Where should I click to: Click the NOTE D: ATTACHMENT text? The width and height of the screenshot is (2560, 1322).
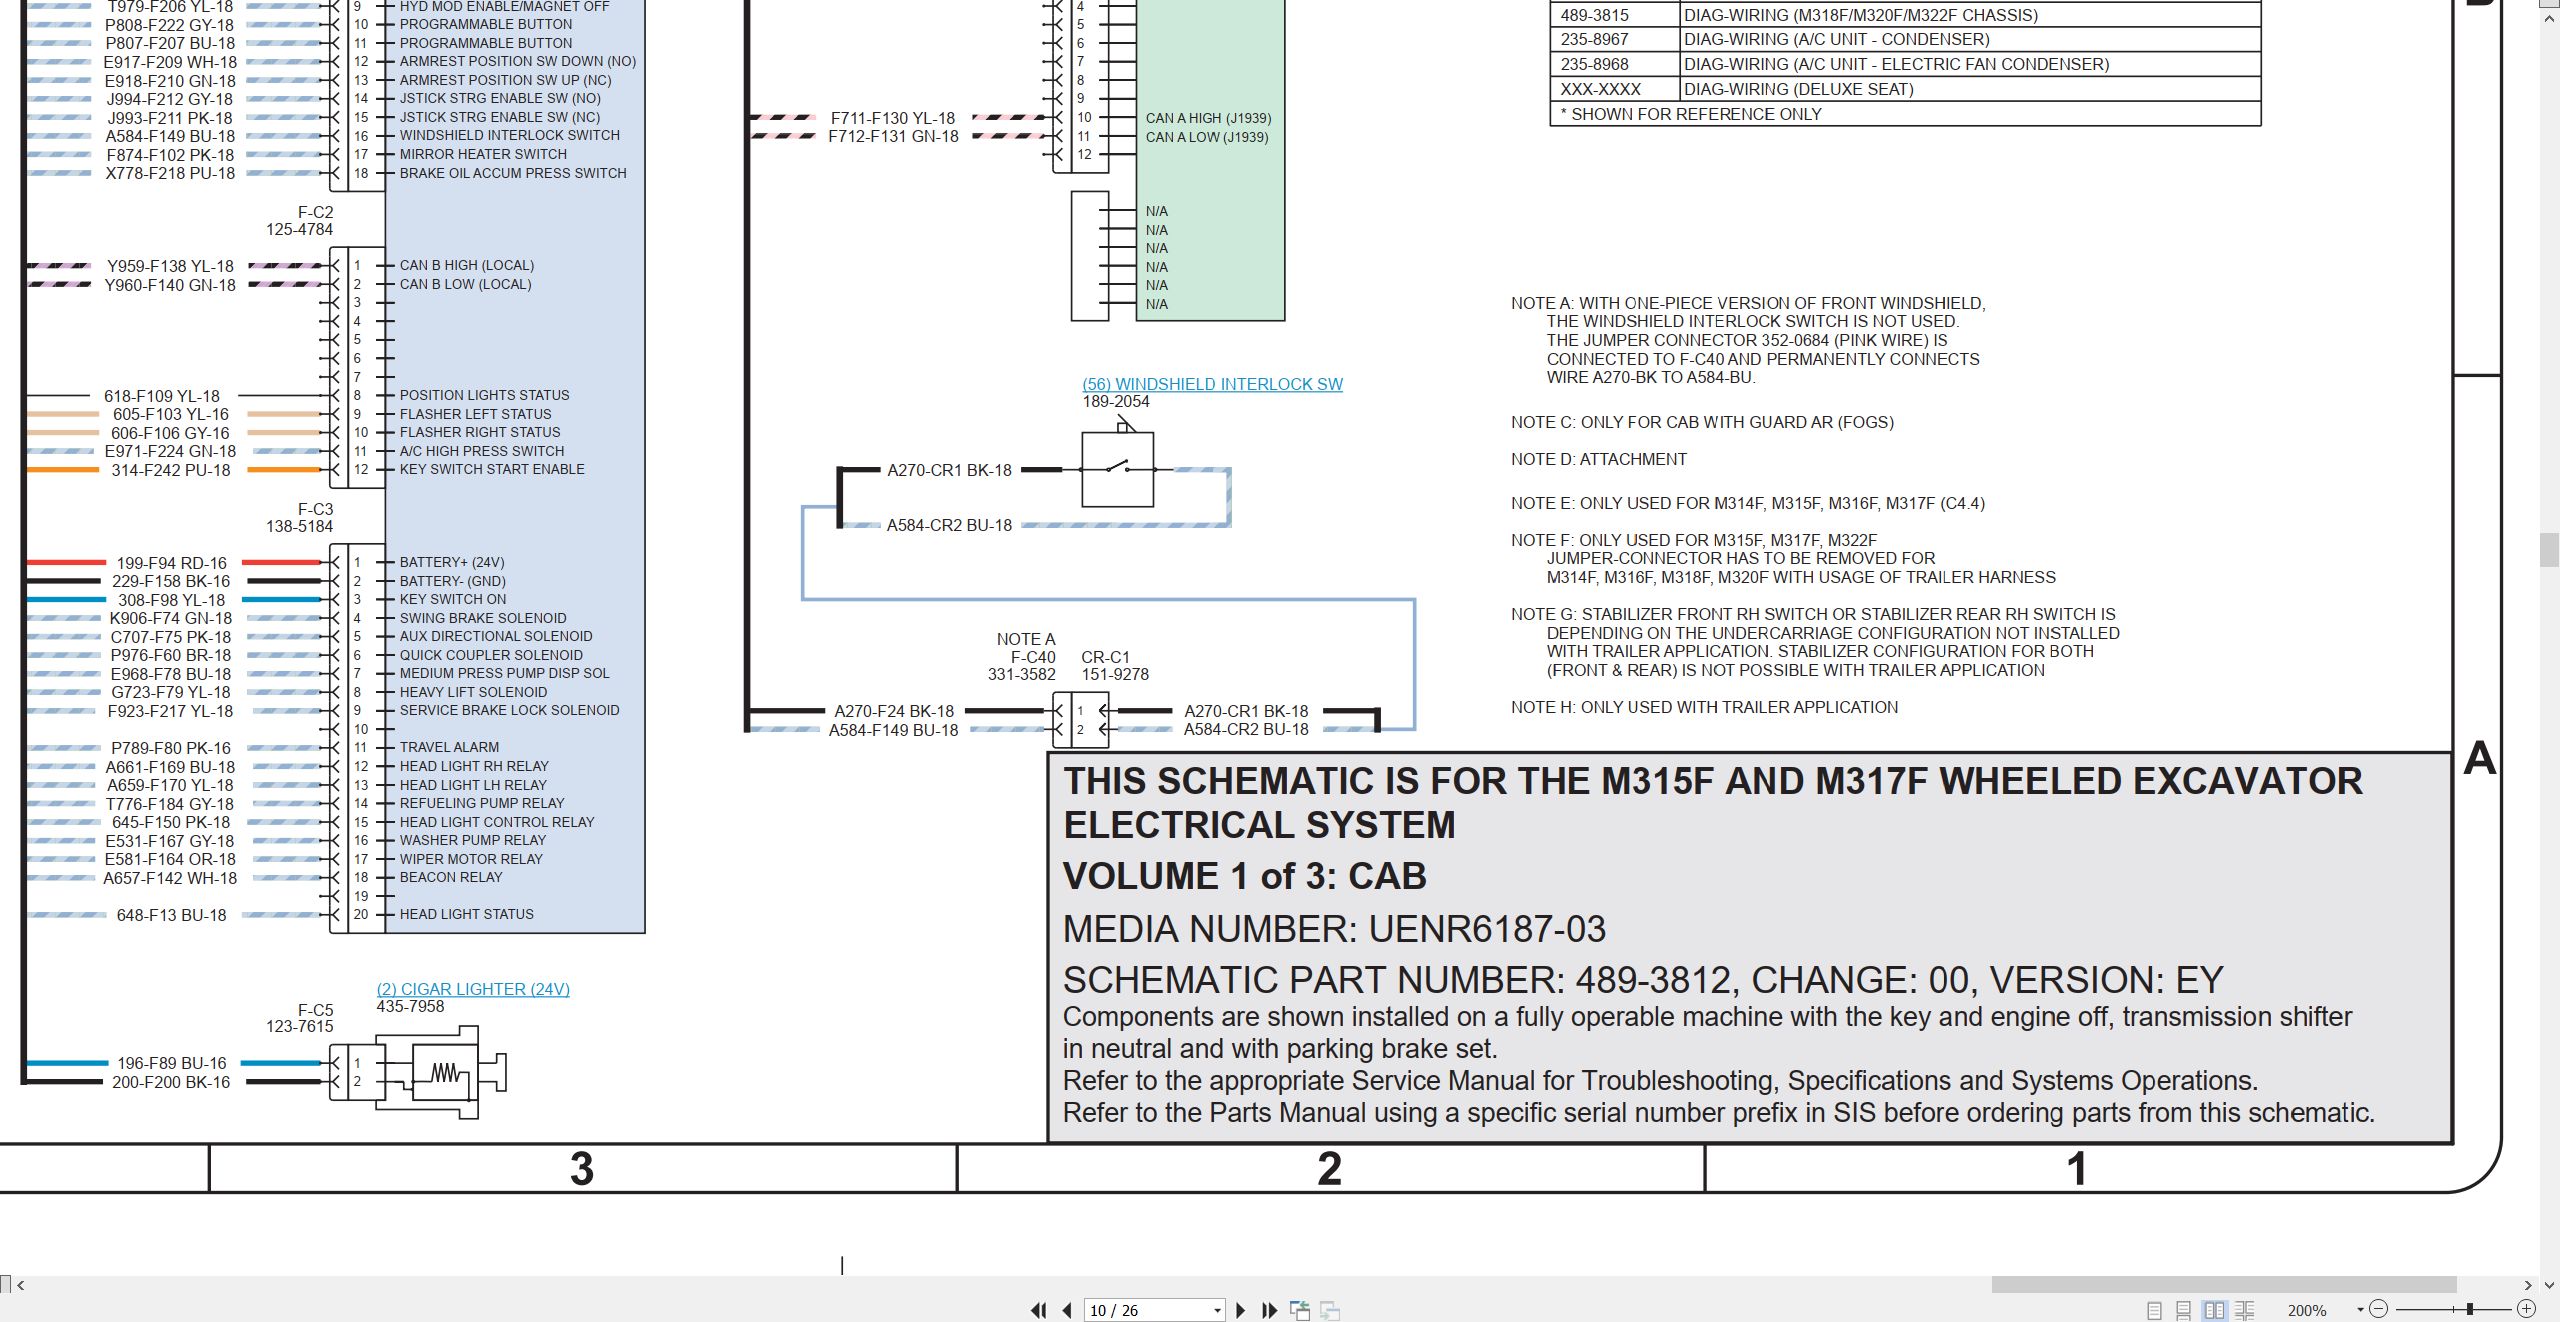[x=1598, y=459]
